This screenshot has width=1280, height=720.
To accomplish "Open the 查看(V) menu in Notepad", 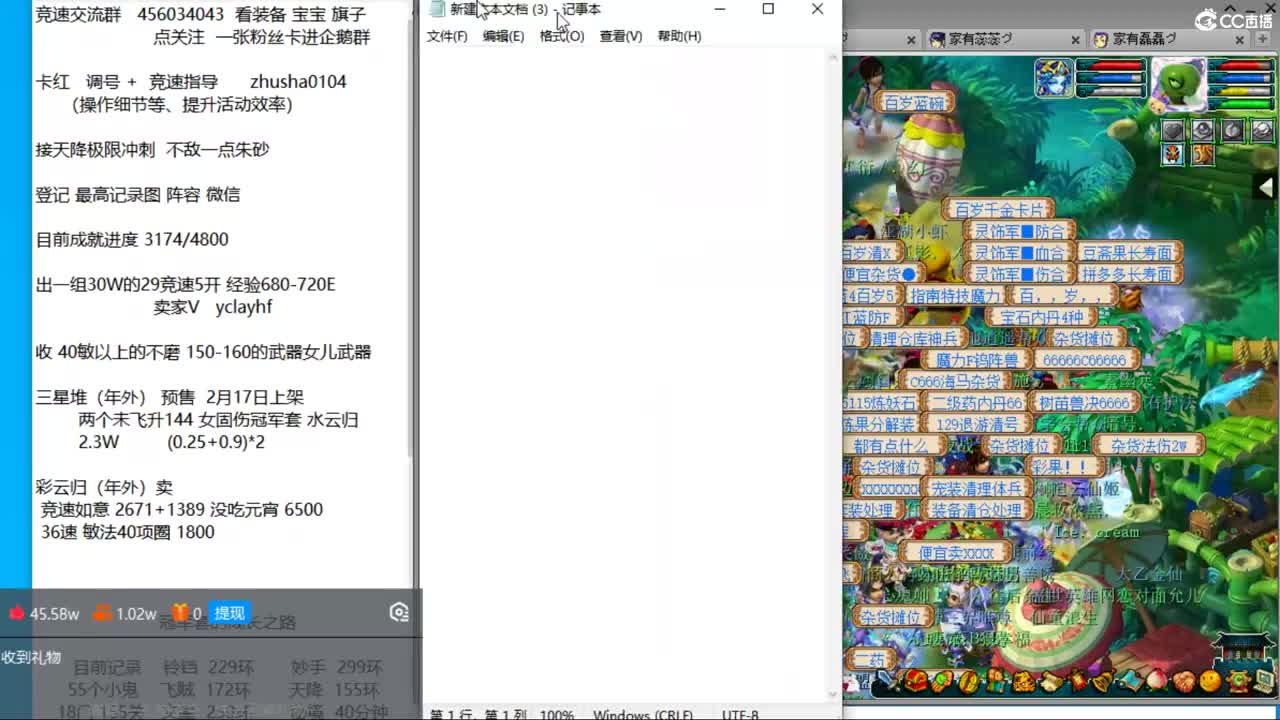I will pos(621,36).
